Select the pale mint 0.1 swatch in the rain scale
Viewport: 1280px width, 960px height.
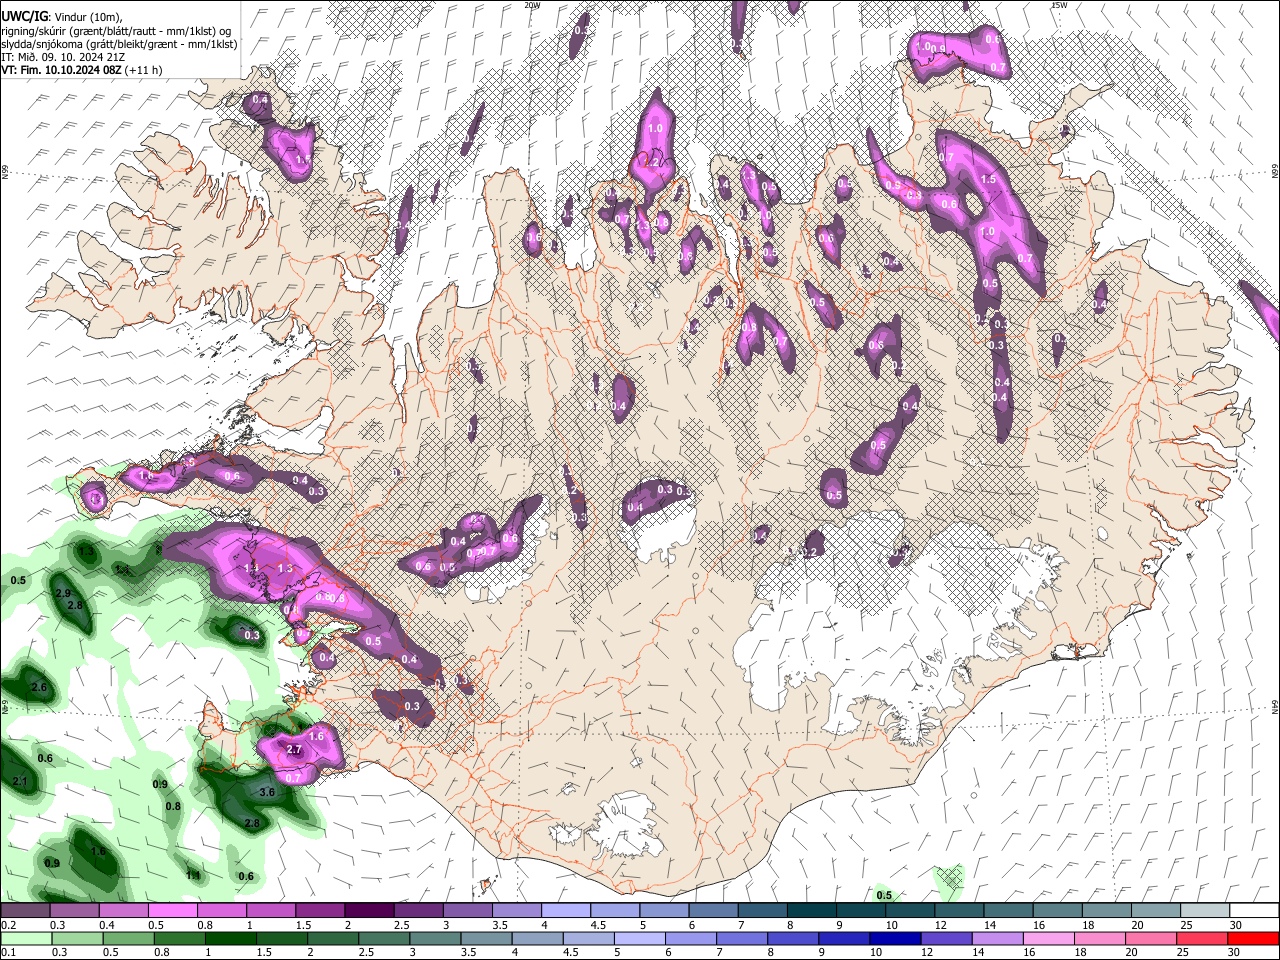click(25, 938)
